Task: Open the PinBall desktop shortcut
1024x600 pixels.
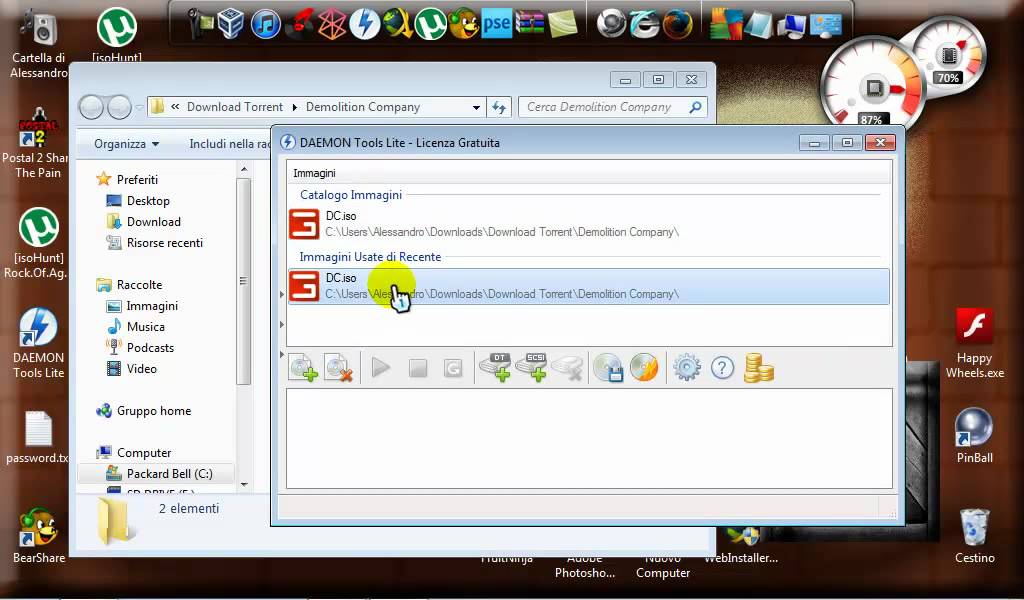Action: coord(974,435)
